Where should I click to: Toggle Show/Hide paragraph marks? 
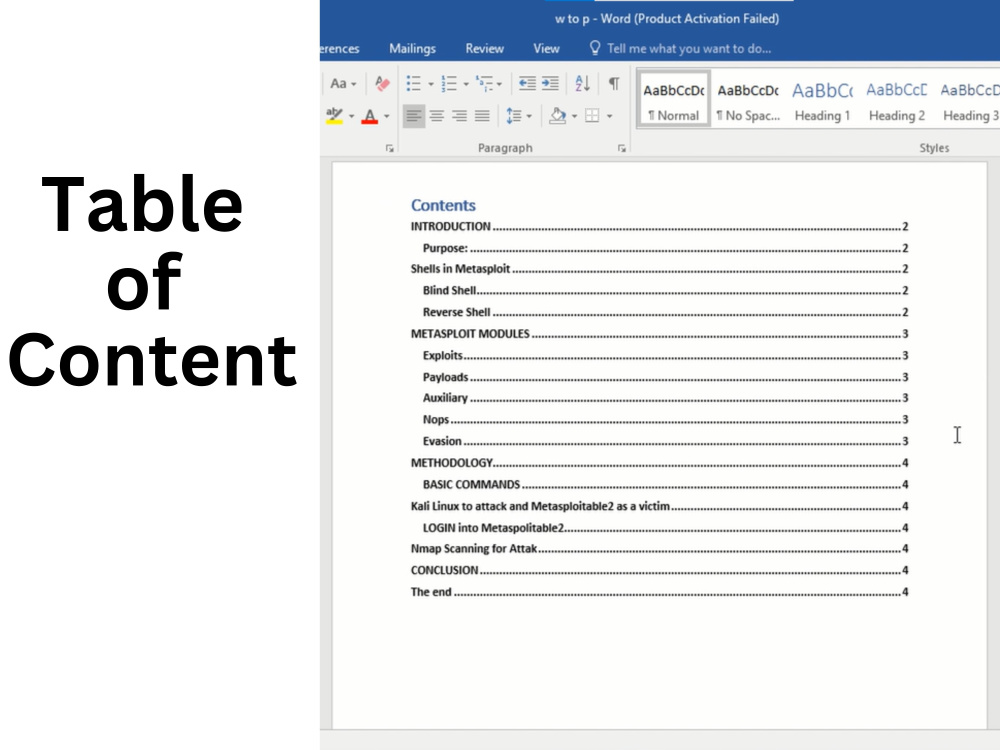pyautogui.click(x=614, y=84)
